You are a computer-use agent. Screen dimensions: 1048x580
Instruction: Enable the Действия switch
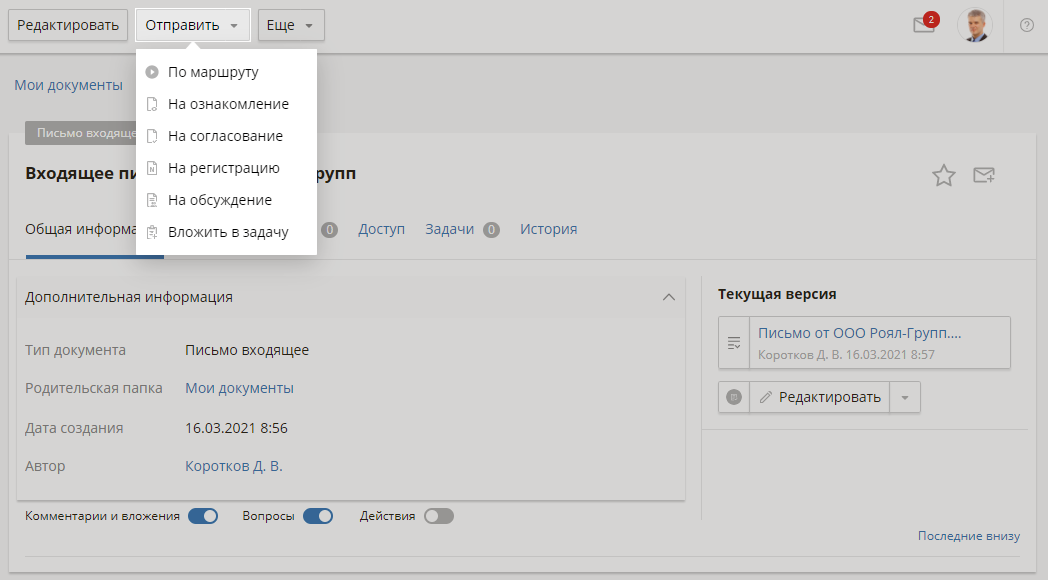pos(439,516)
